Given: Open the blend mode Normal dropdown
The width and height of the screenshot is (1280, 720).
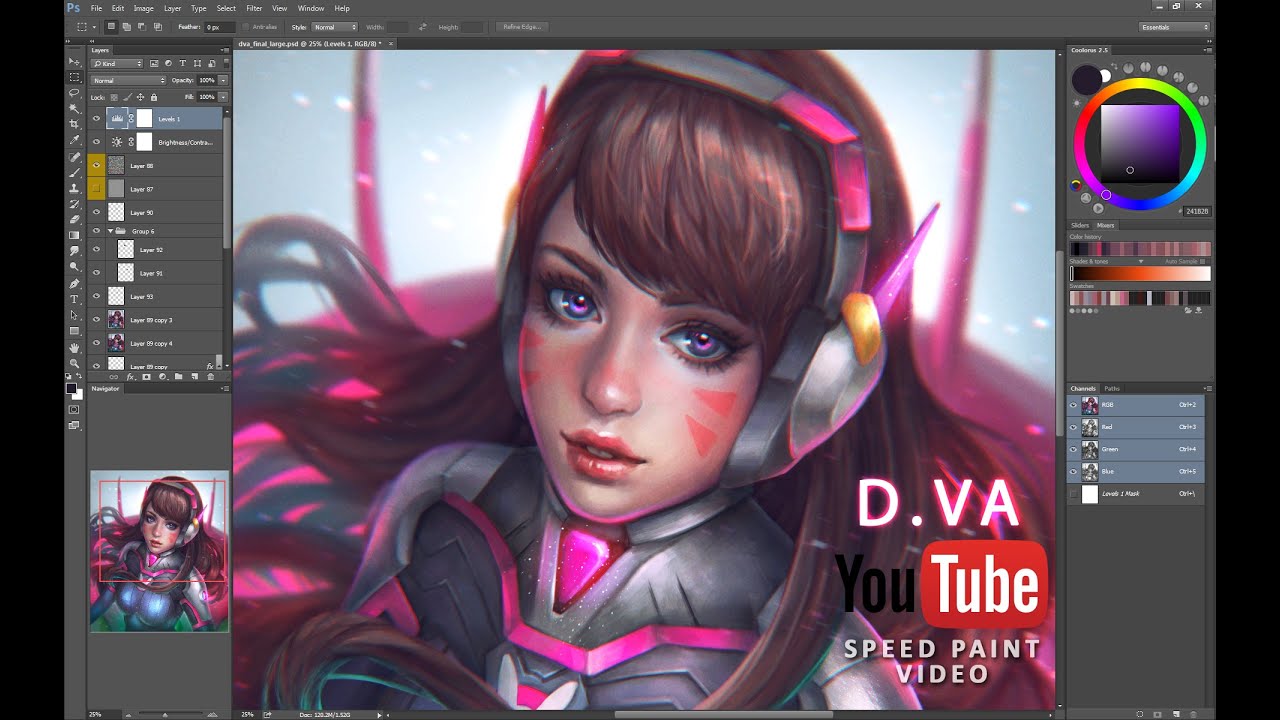Looking at the screenshot, I should 128,80.
